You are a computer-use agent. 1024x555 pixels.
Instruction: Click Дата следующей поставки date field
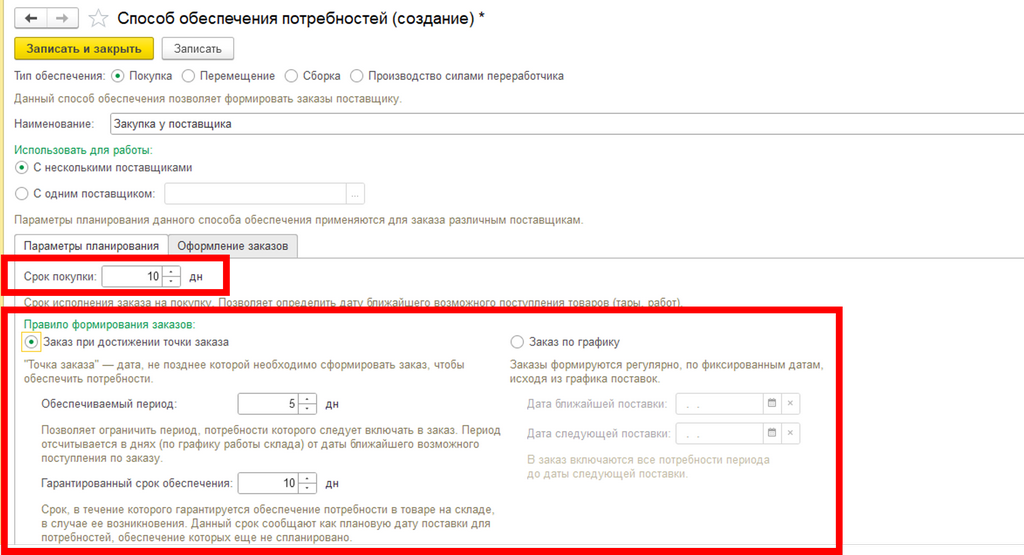click(x=720, y=433)
